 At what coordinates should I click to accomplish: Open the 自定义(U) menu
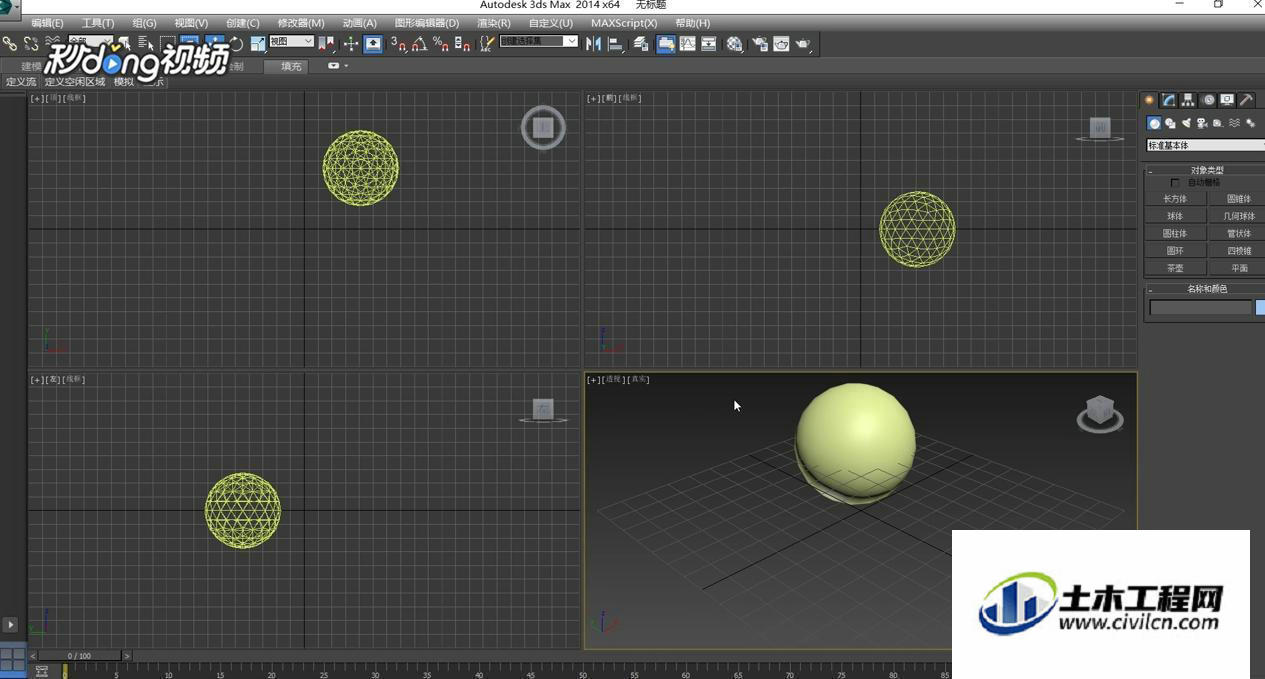pos(551,23)
